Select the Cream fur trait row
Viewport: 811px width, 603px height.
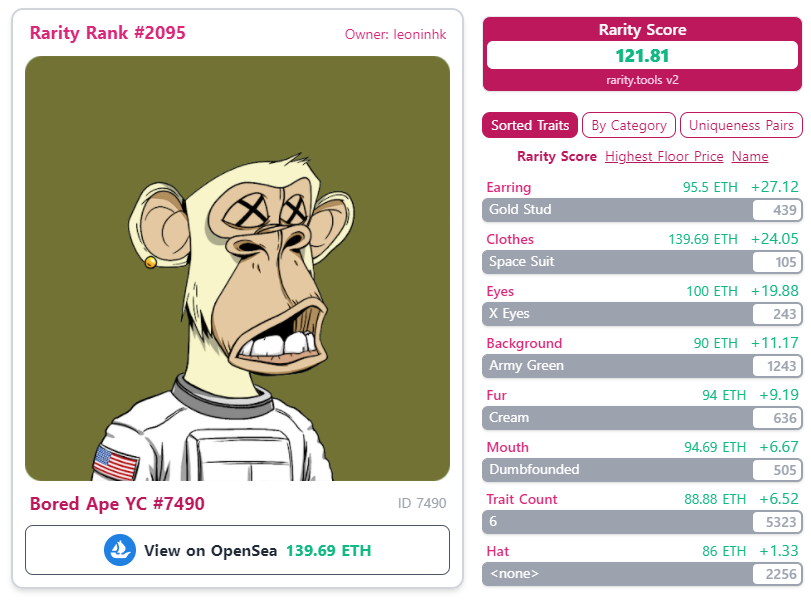tap(642, 417)
